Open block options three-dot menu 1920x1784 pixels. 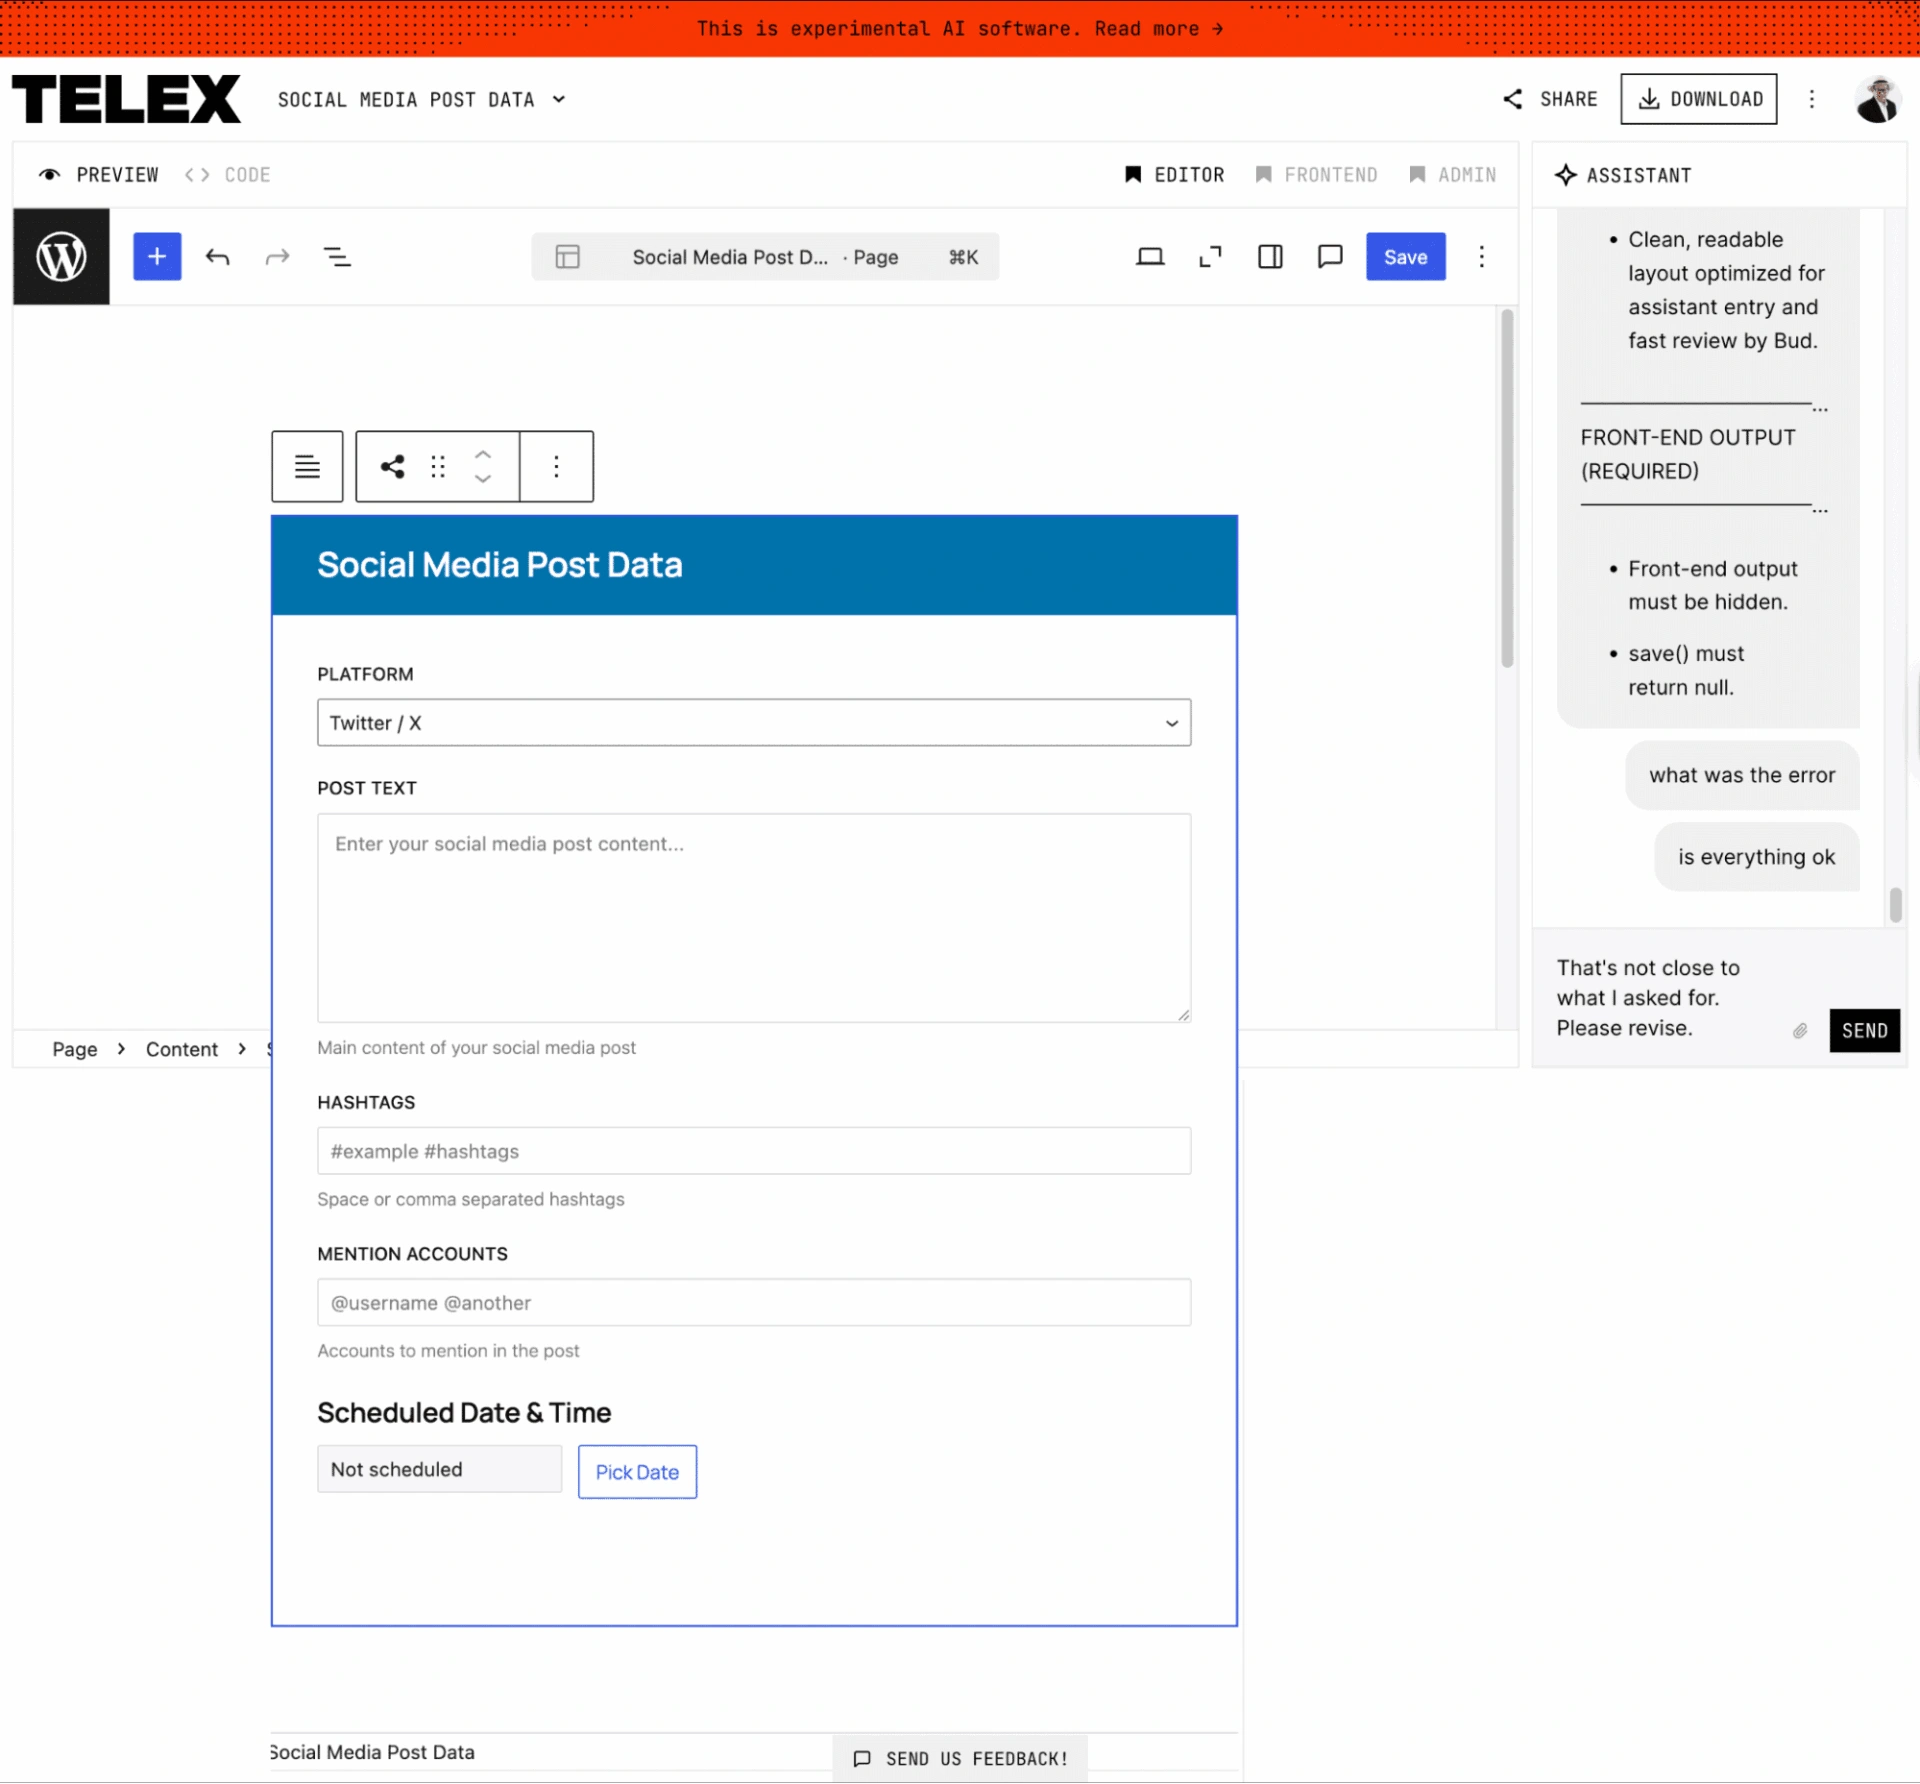[556, 466]
